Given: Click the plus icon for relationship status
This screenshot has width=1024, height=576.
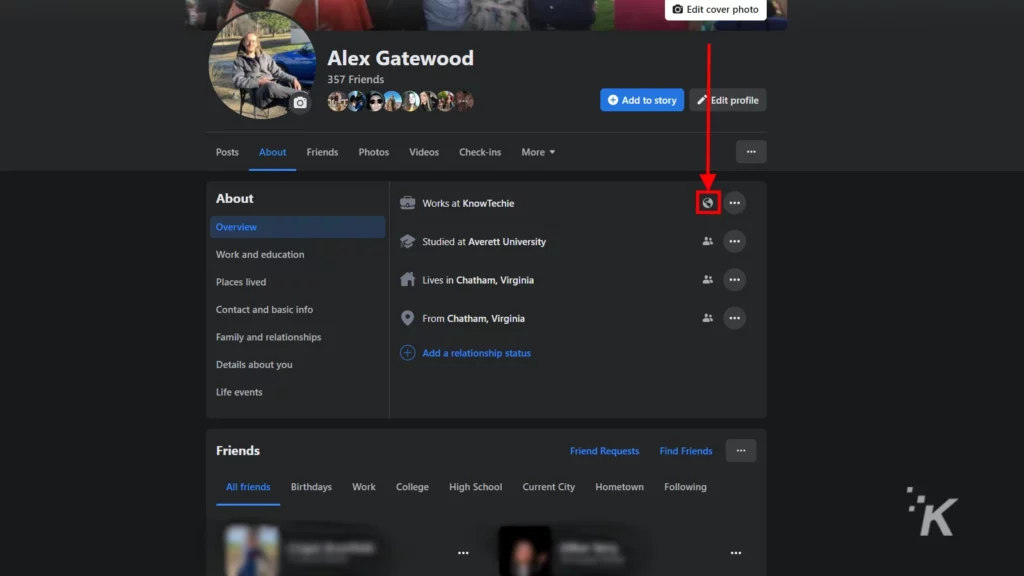Looking at the screenshot, I should click(x=407, y=353).
